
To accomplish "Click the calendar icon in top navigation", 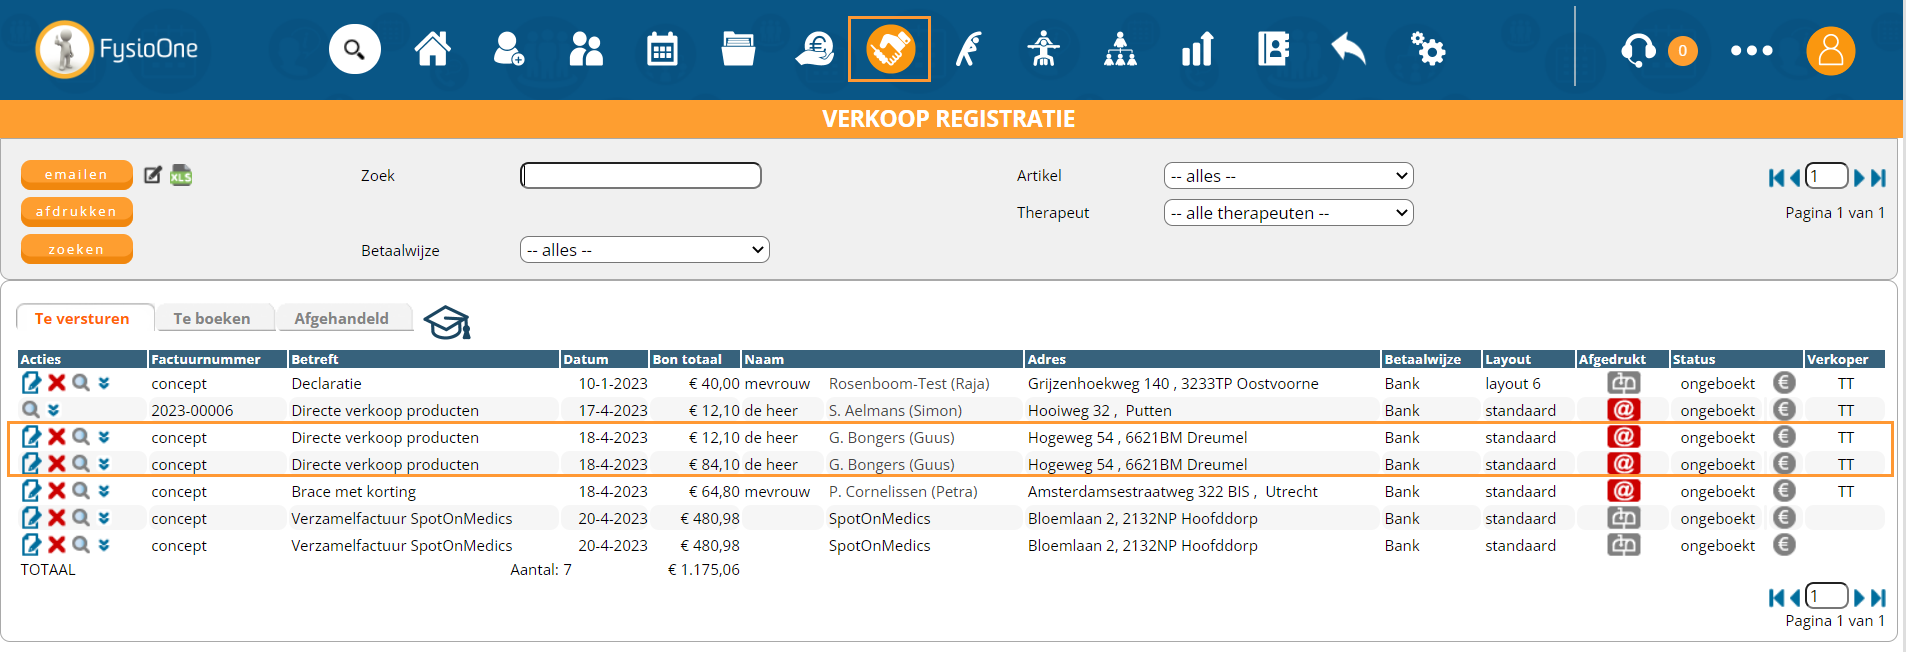I will [662, 49].
